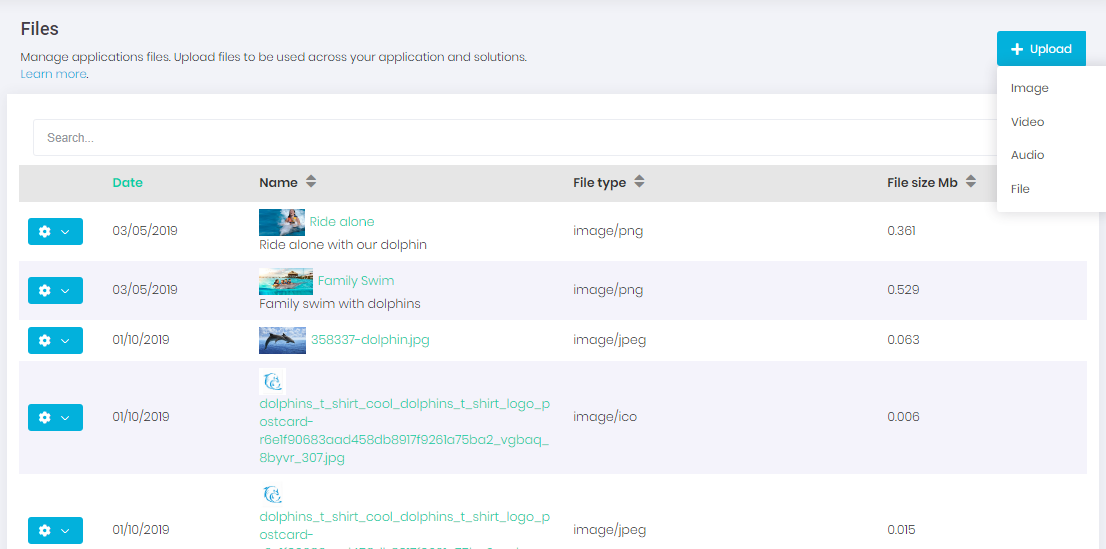Click the dolphin logo thumbnail of the ico file
This screenshot has width=1106, height=549.
(x=272, y=381)
